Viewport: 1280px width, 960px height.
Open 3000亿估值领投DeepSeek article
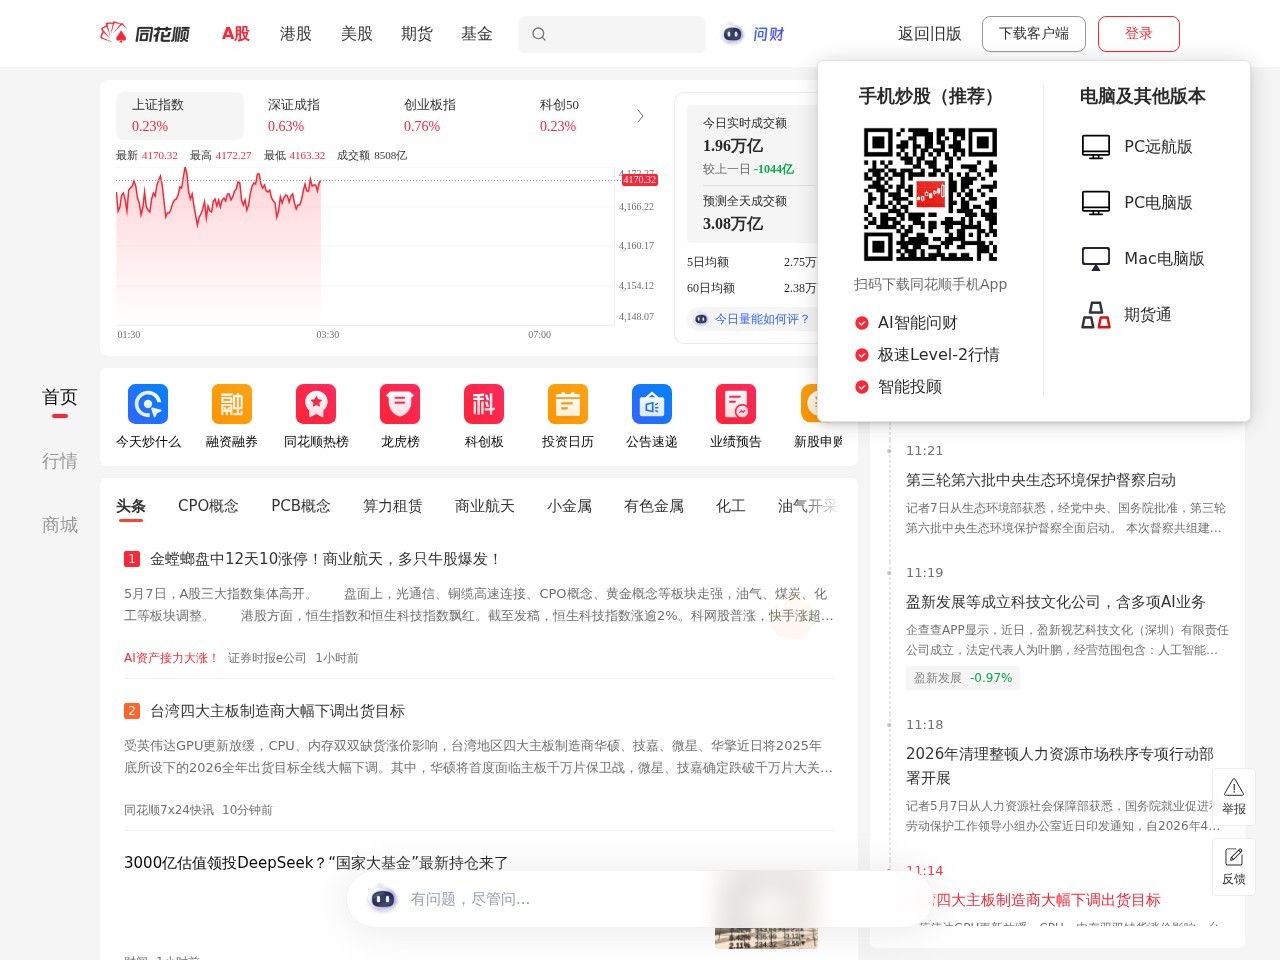316,863
